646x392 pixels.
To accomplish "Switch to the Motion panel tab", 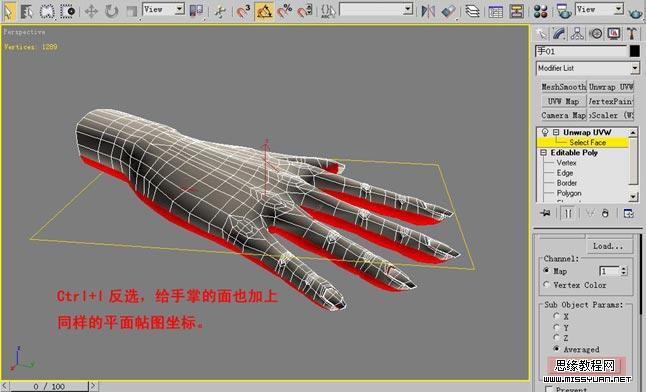I will [x=596, y=33].
